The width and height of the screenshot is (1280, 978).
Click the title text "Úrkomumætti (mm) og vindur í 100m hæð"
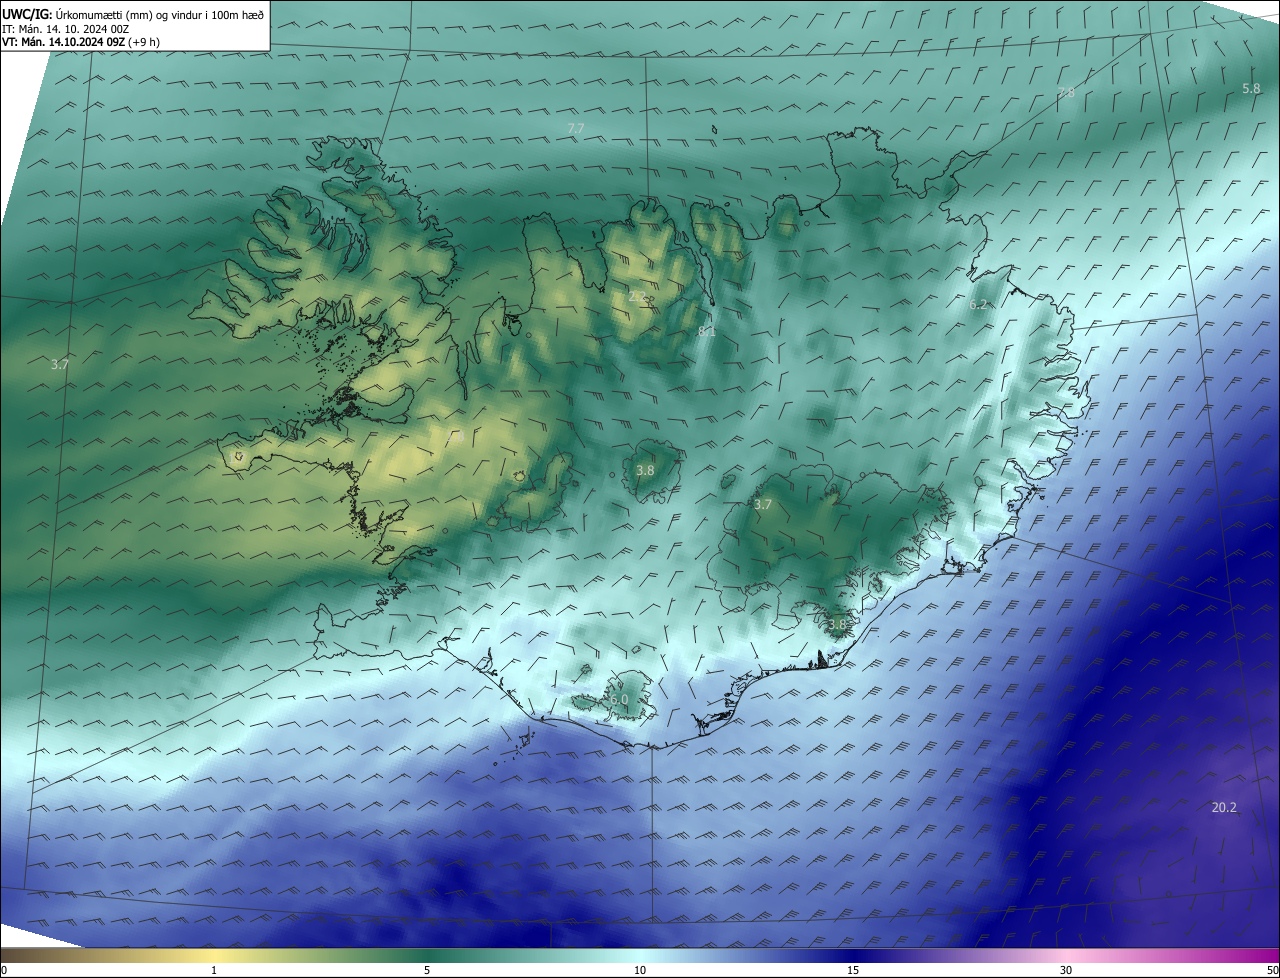(x=159, y=15)
